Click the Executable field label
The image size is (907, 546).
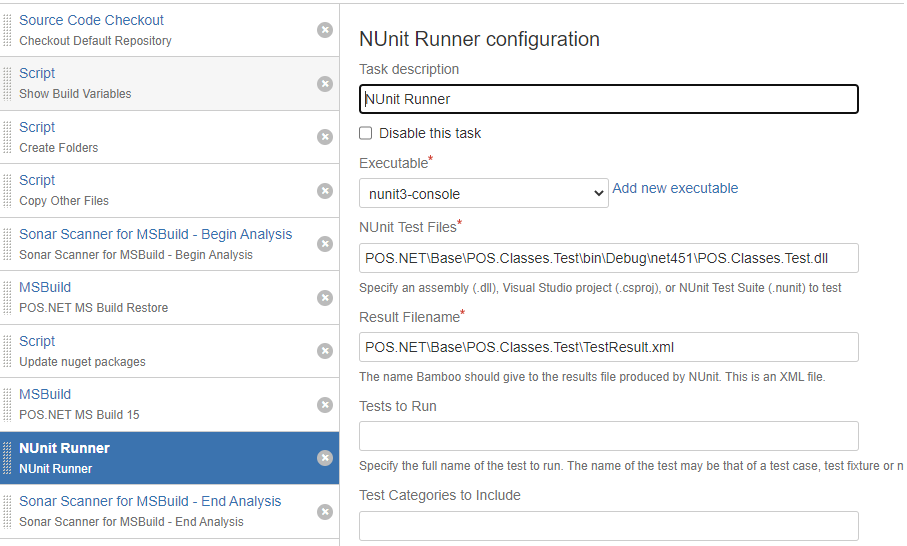click(396, 163)
